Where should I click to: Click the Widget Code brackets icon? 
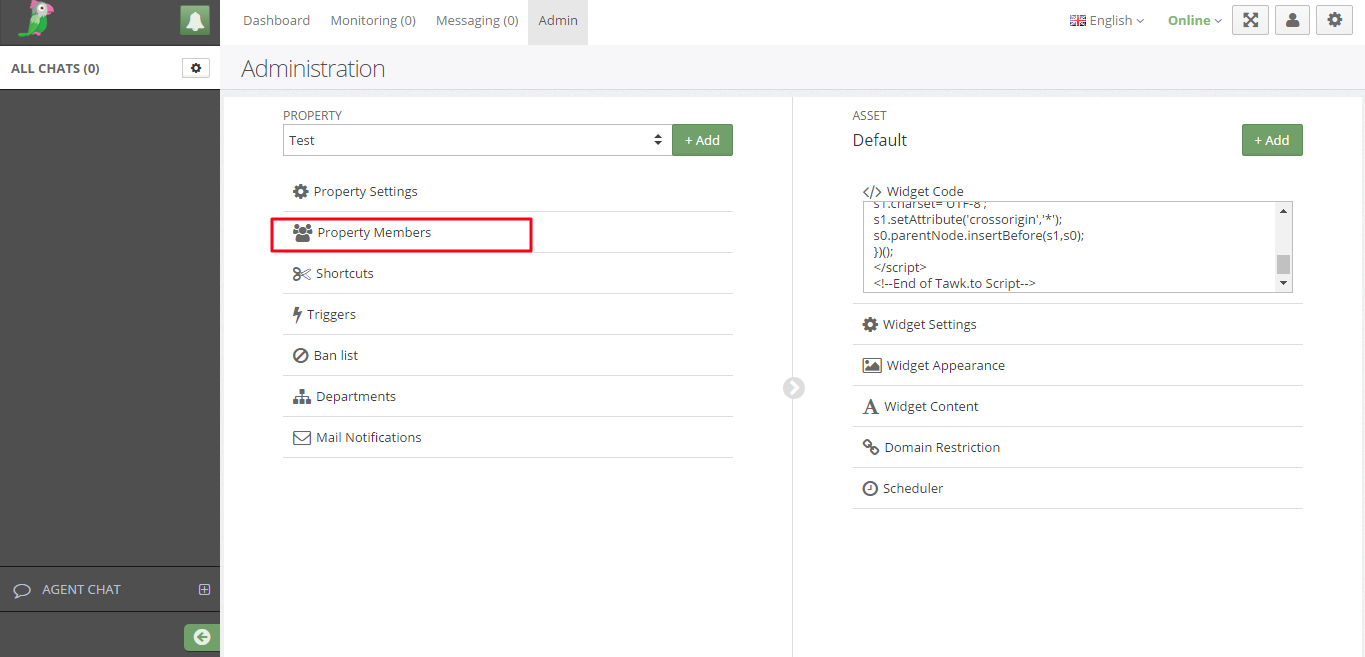coord(872,191)
